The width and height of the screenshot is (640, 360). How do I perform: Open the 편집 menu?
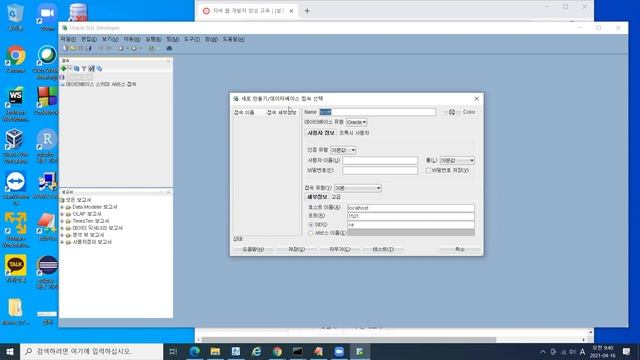tap(89, 39)
